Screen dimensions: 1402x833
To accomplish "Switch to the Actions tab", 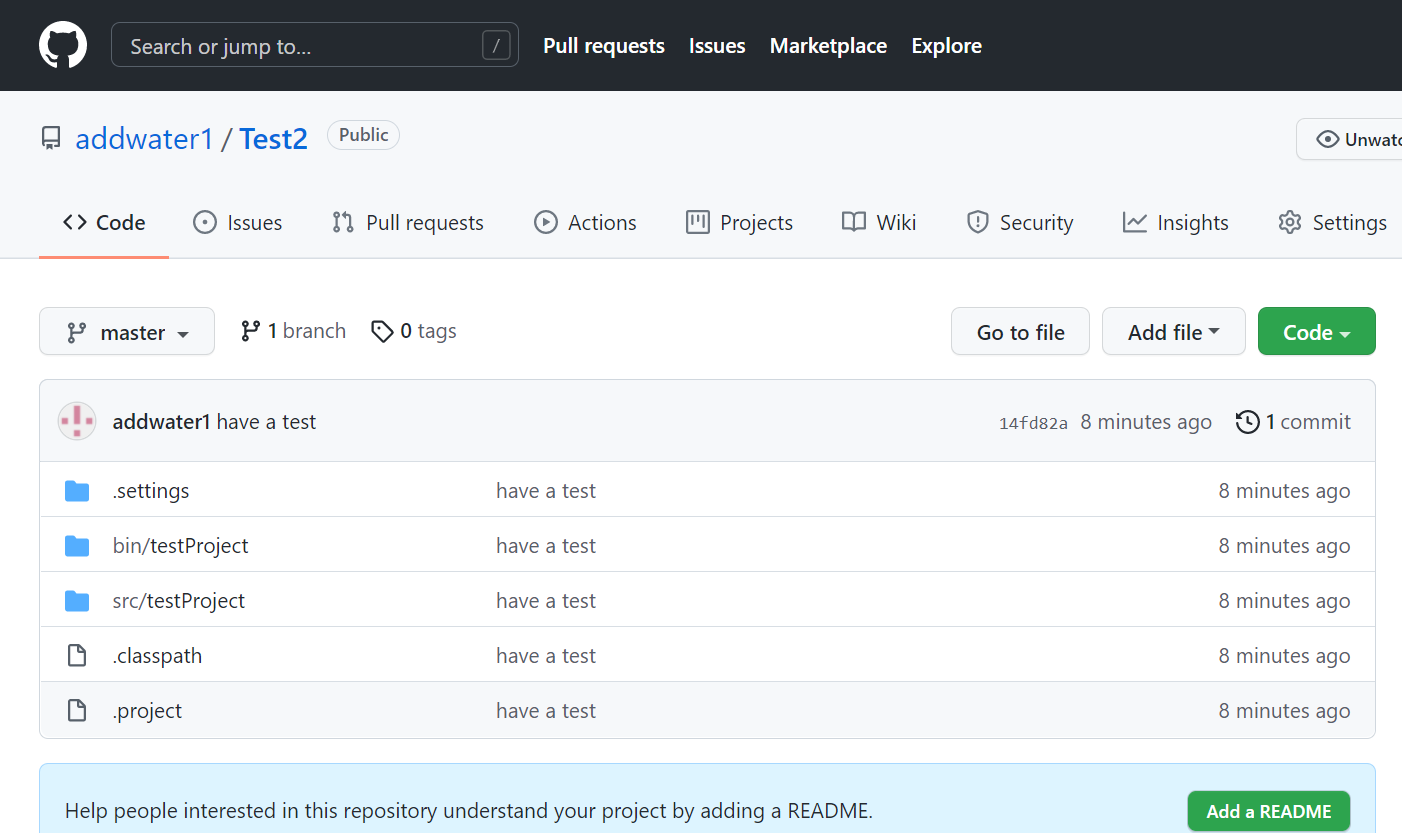I will click(585, 223).
